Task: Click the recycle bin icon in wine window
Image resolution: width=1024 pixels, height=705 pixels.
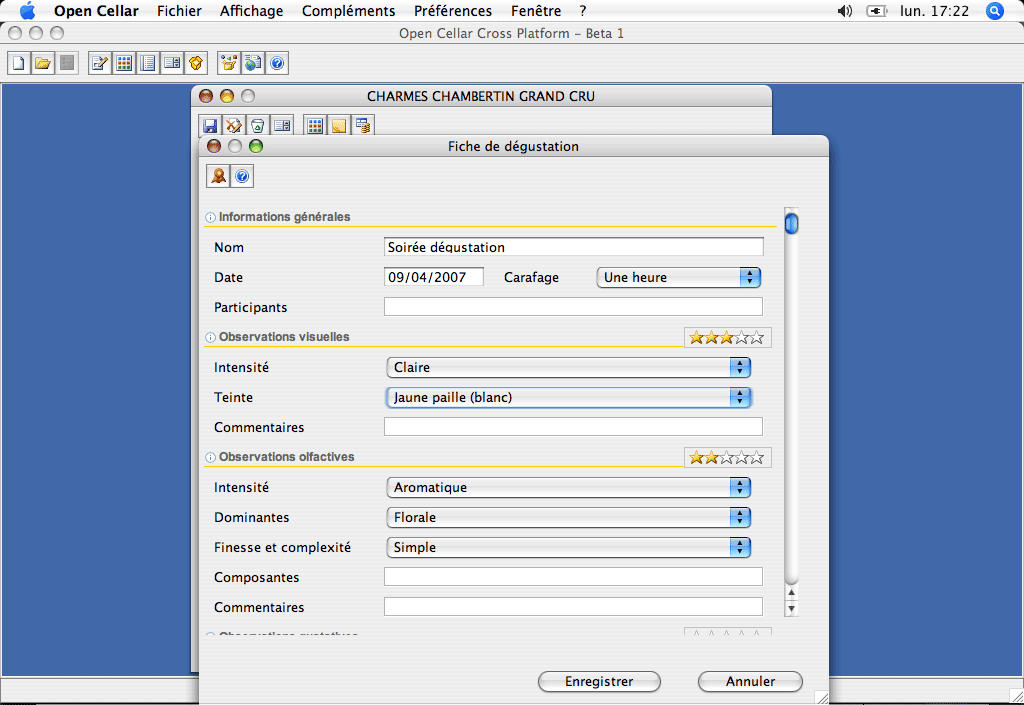Action: coord(258,125)
